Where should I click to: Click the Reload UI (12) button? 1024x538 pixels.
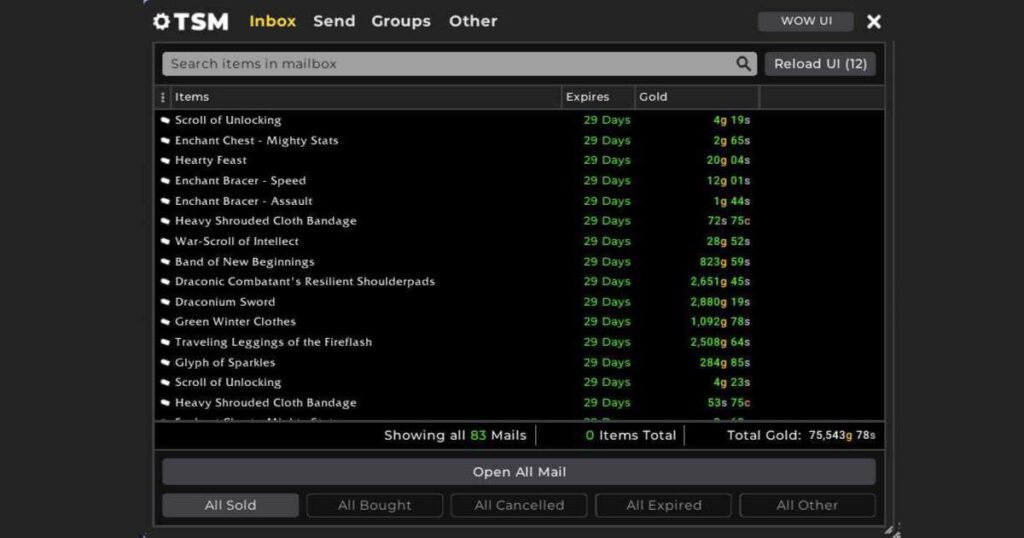click(x=820, y=64)
